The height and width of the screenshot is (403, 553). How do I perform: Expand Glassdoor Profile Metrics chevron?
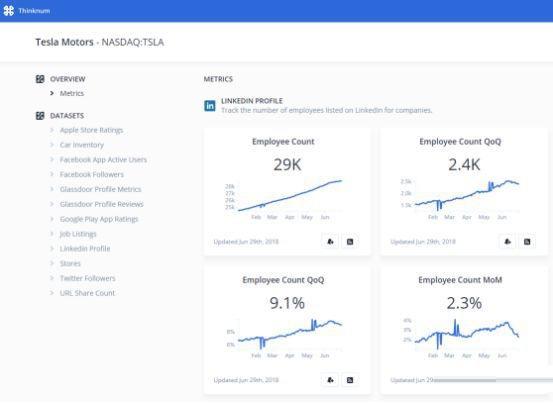pyautogui.click(x=52, y=189)
